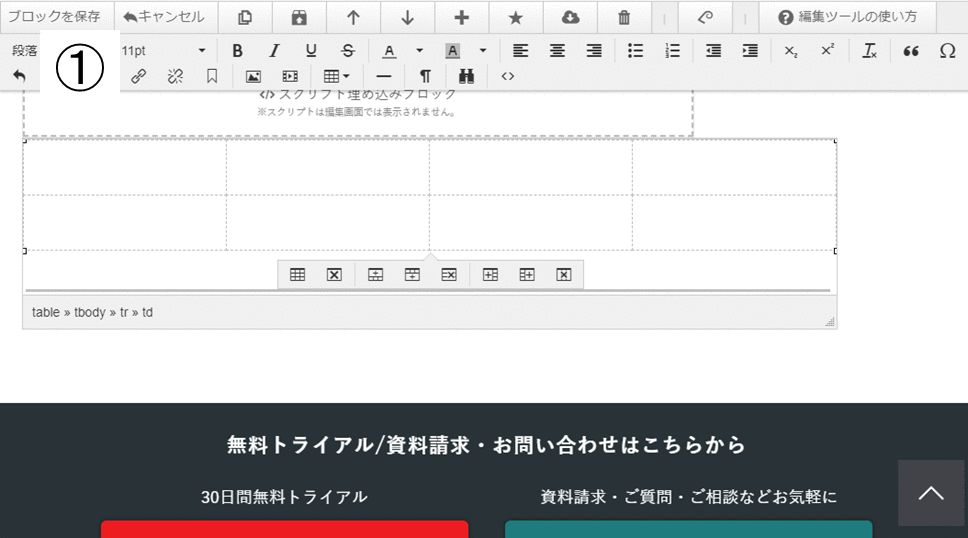The width and height of the screenshot is (968, 538).
Task: Insert a numbered list
Action: (672, 51)
